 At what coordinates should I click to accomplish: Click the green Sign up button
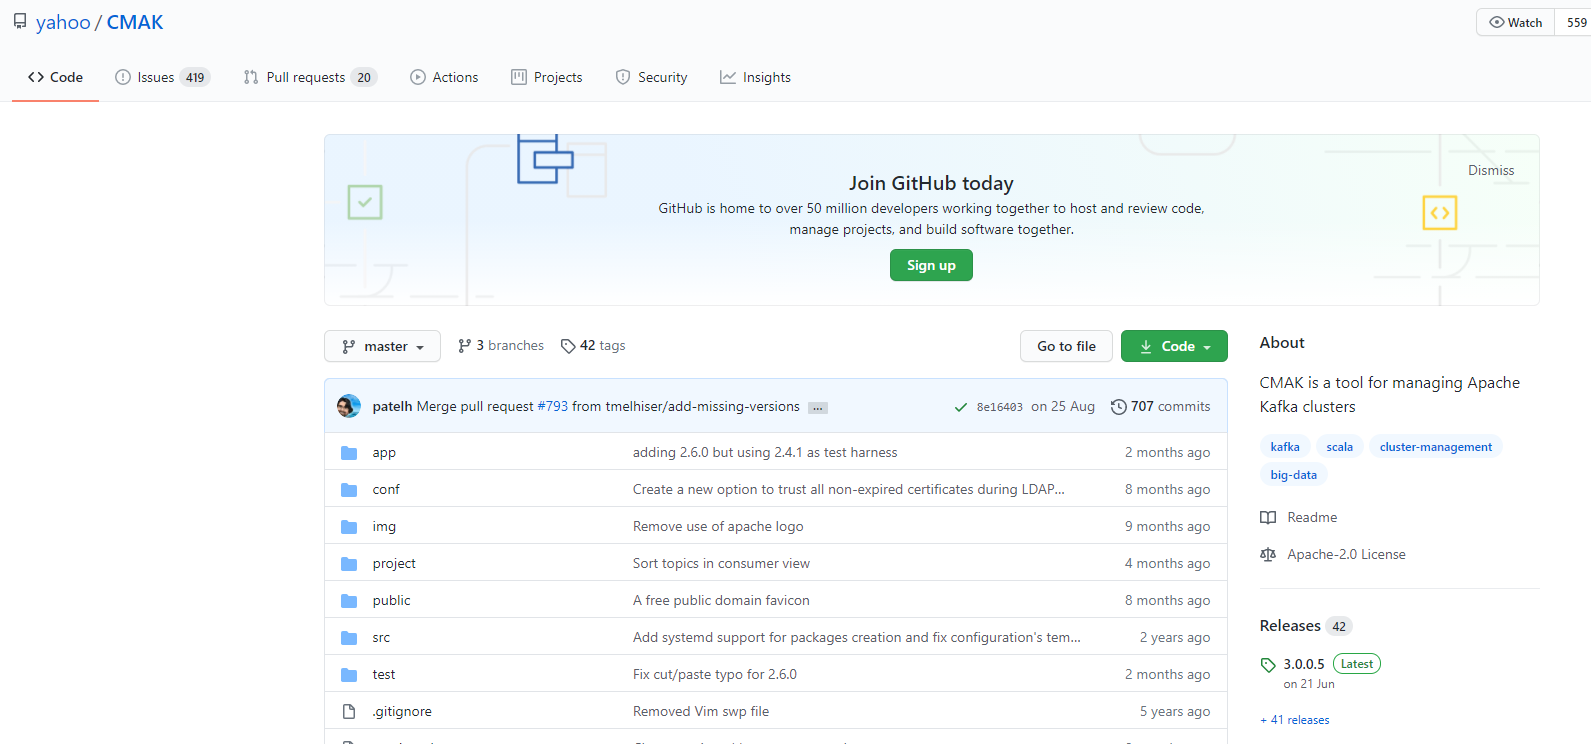click(931, 265)
